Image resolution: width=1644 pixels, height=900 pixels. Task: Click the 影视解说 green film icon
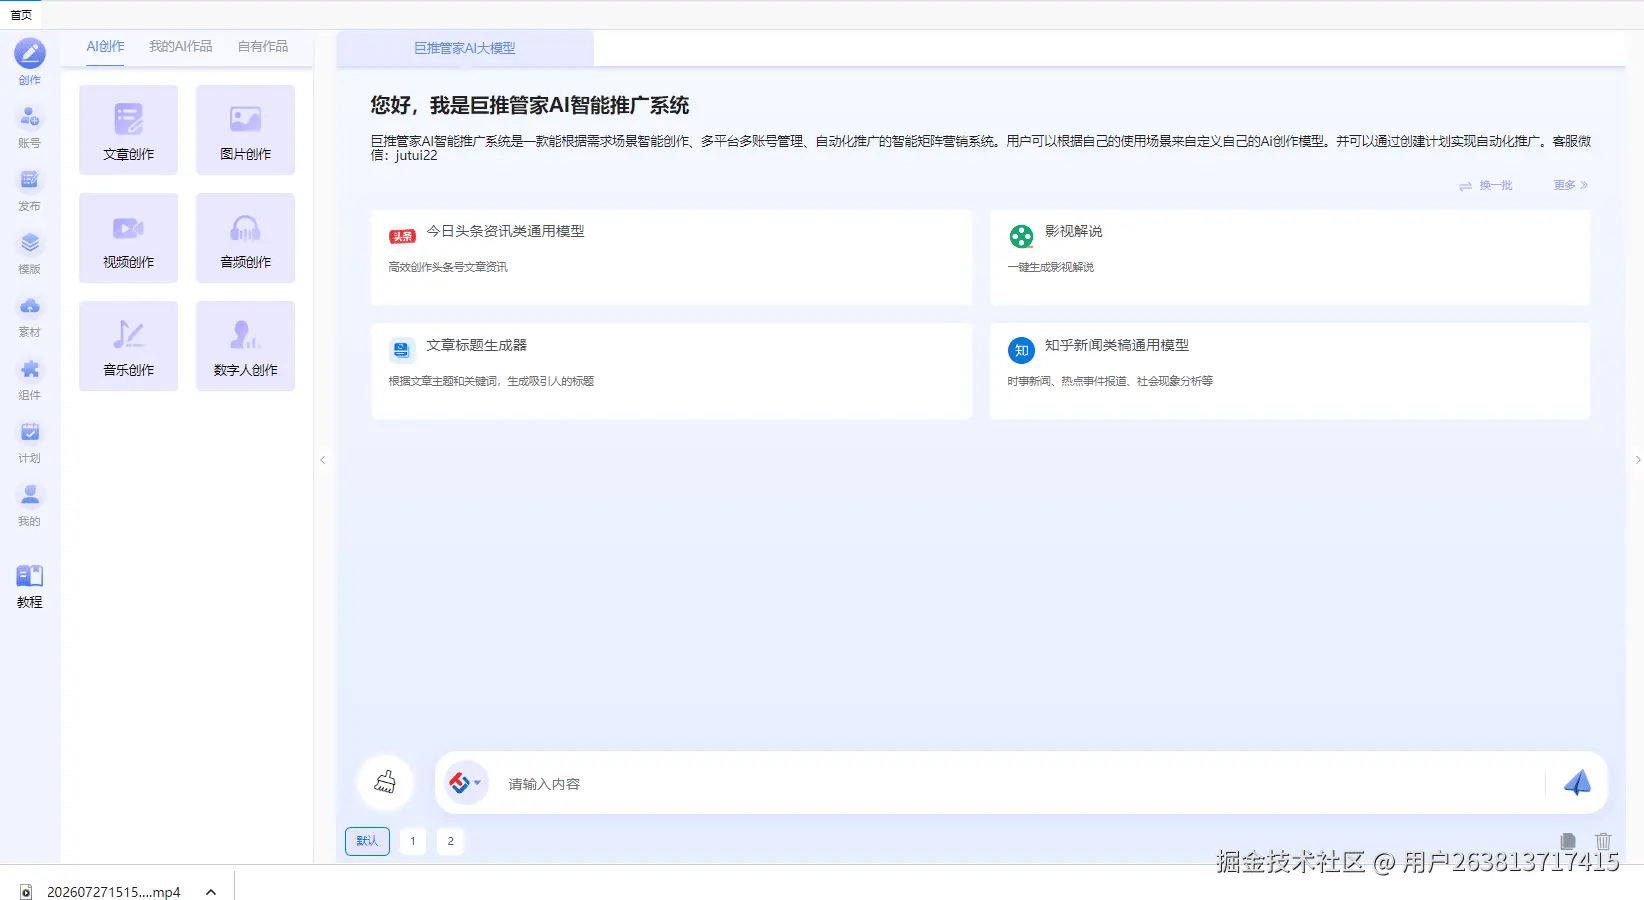coord(1021,236)
